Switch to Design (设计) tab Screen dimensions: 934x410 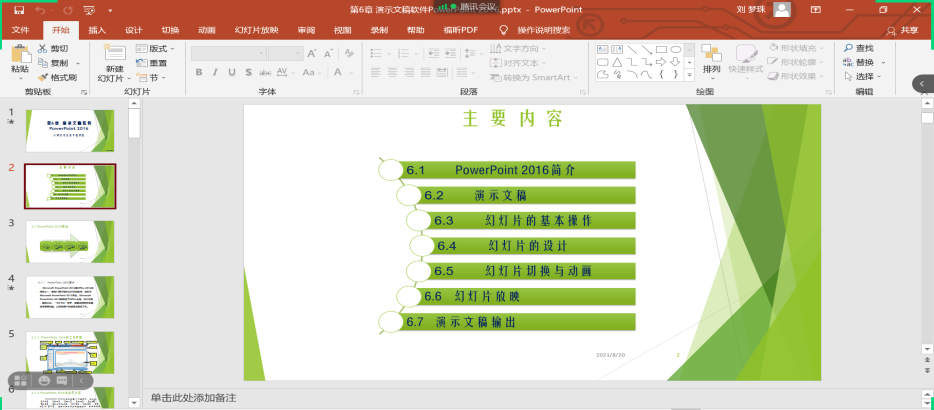(133, 30)
